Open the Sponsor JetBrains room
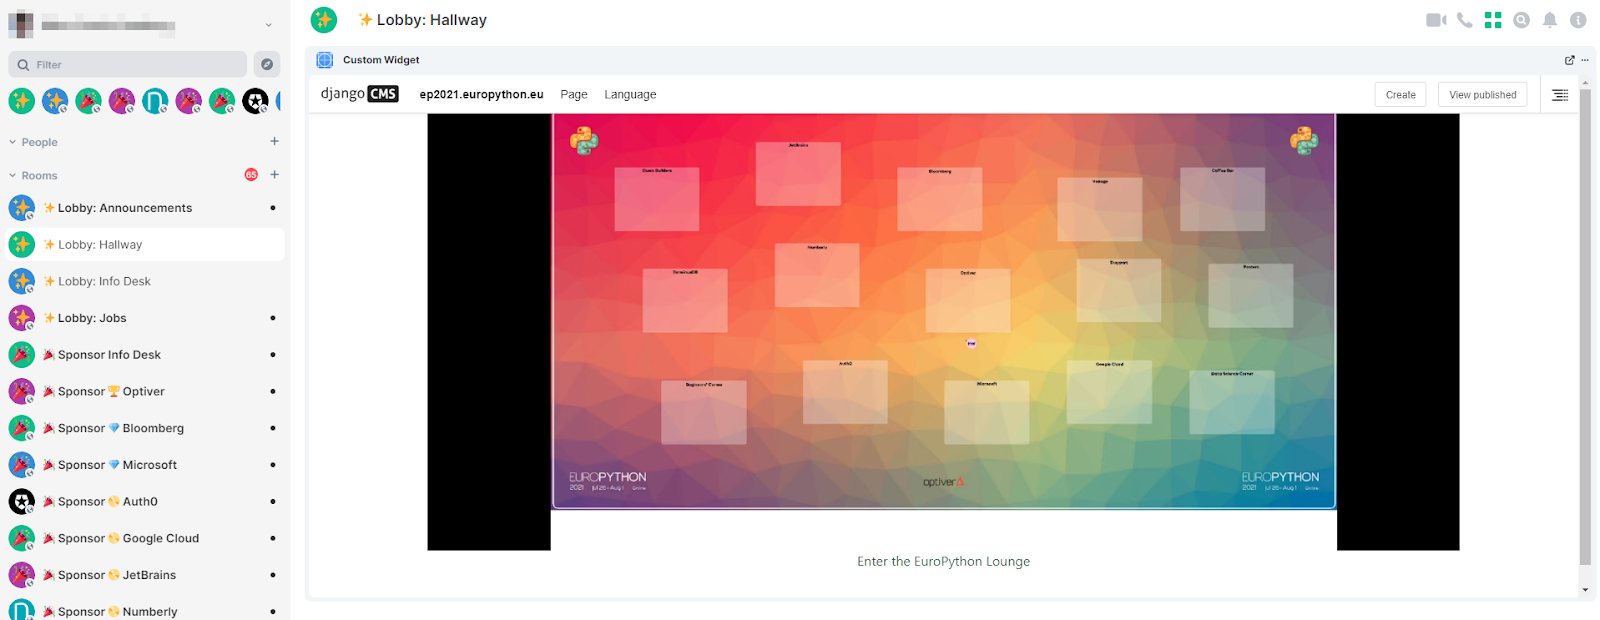The width and height of the screenshot is (1600, 620). point(146,575)
